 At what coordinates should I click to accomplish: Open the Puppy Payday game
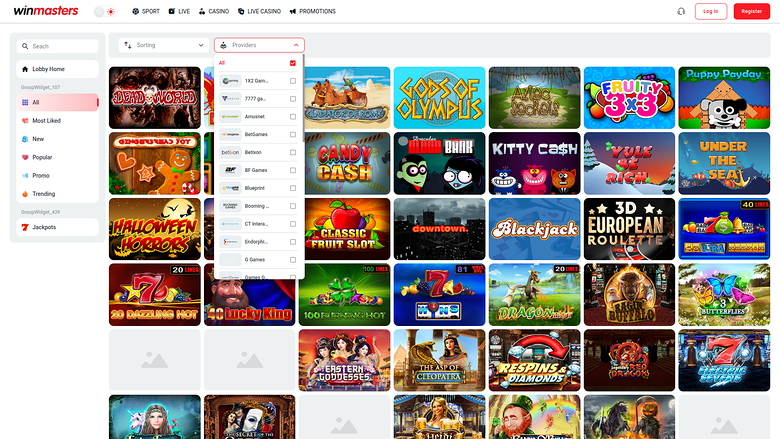click(724, 98)
